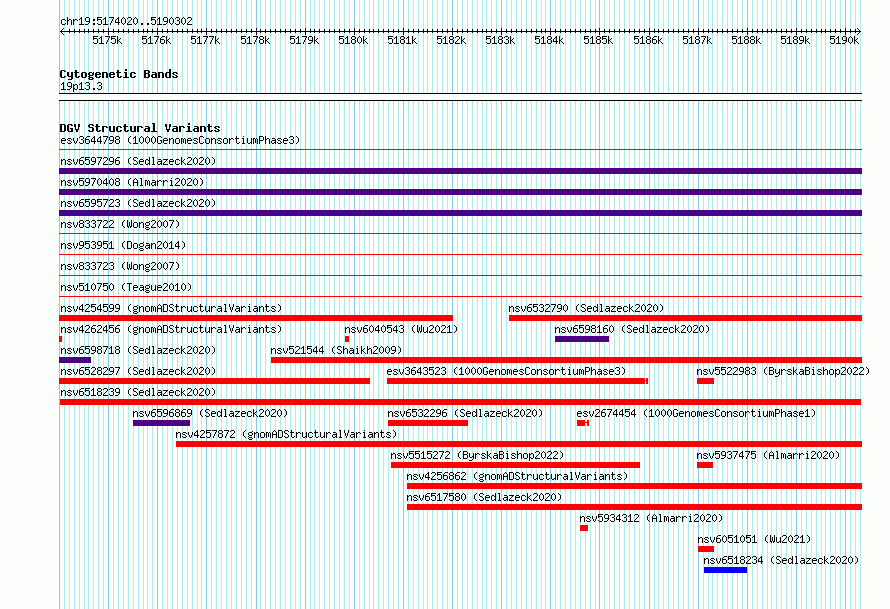Open the nsv6598718 purple variant feature
The width and height of the screenshot is (890, 609).
75,360
